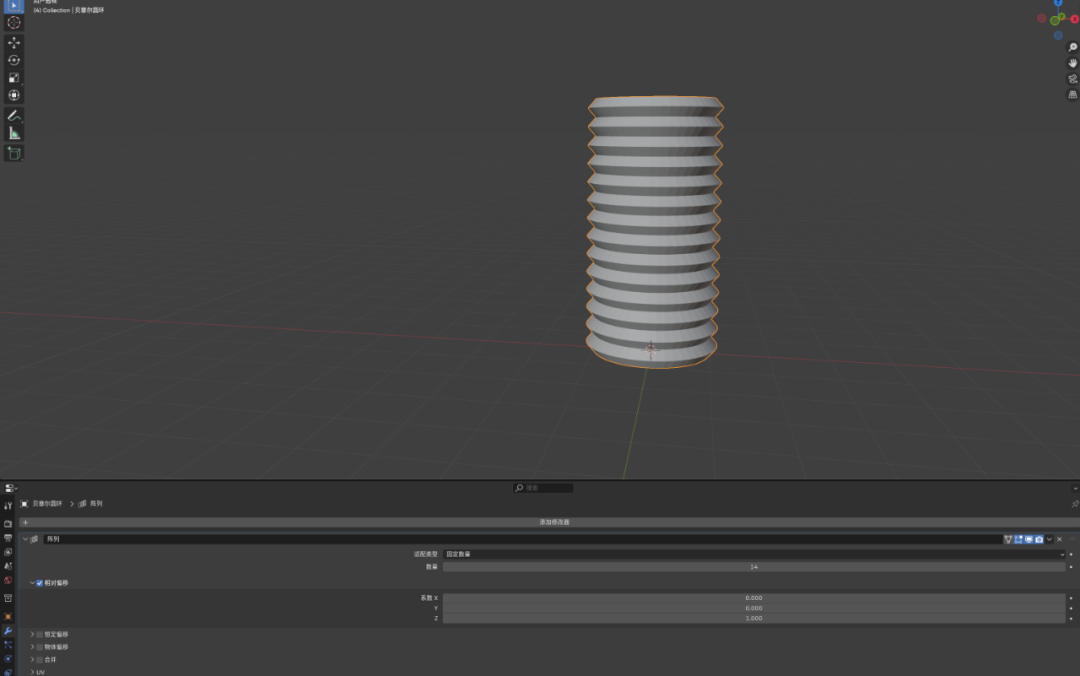Enable the 合并 merge checkbox
Image resolution: width=1080 pixels, height=676 pixels.
click(x=39, y=659)
